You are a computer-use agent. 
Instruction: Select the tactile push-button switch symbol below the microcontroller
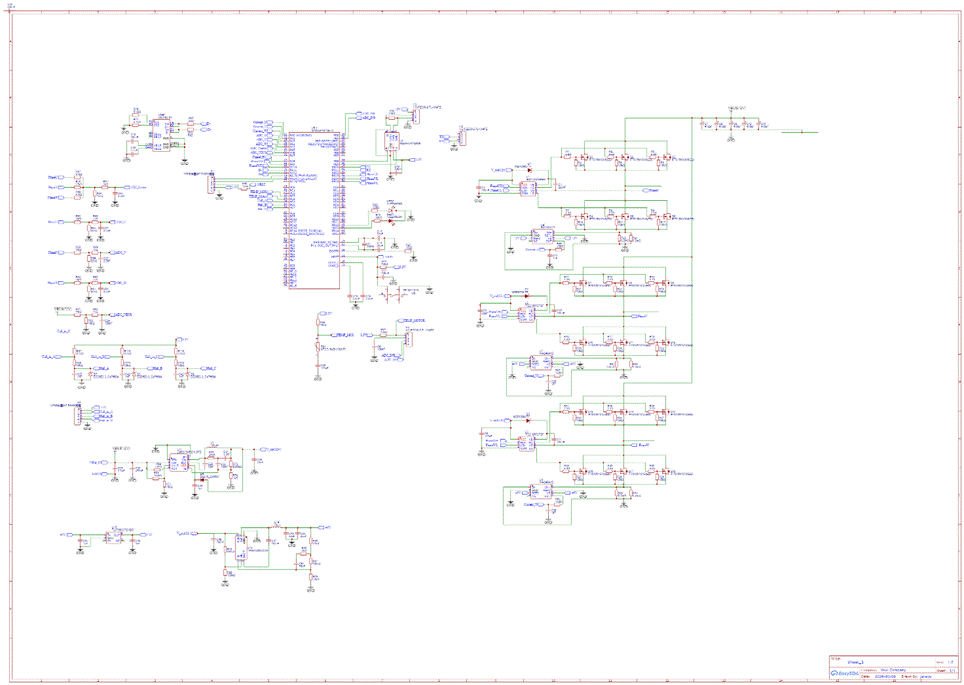coord(393,295)
